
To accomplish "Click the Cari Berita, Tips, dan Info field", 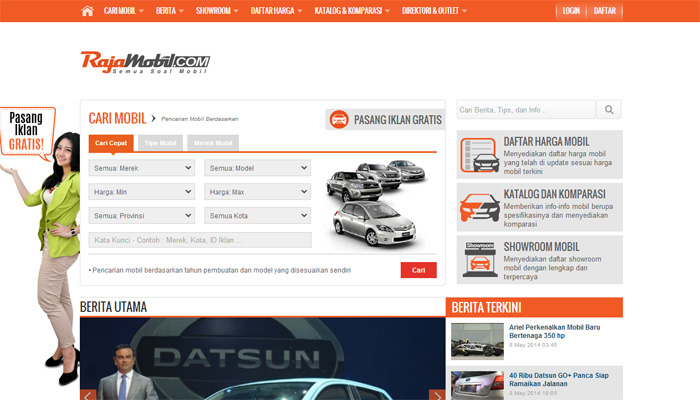I will click(x=526, y=109).
